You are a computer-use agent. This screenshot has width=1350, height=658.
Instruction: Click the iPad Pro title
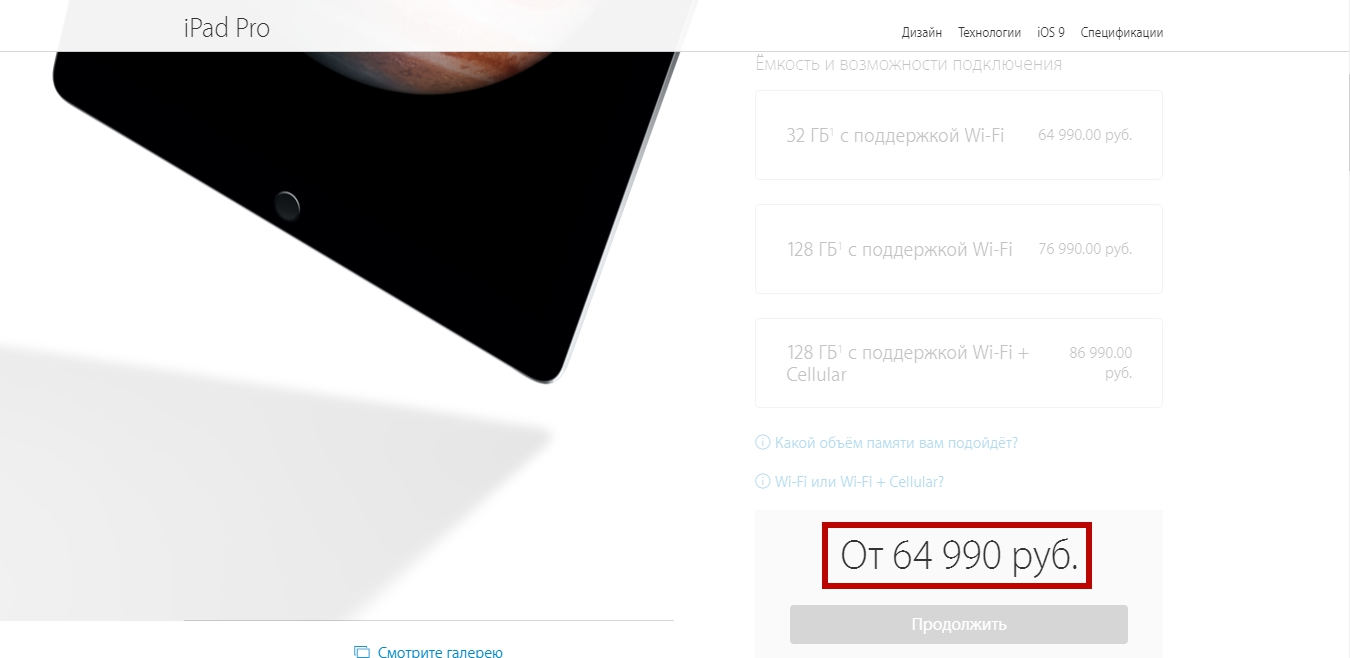click(x=227, y=28)
